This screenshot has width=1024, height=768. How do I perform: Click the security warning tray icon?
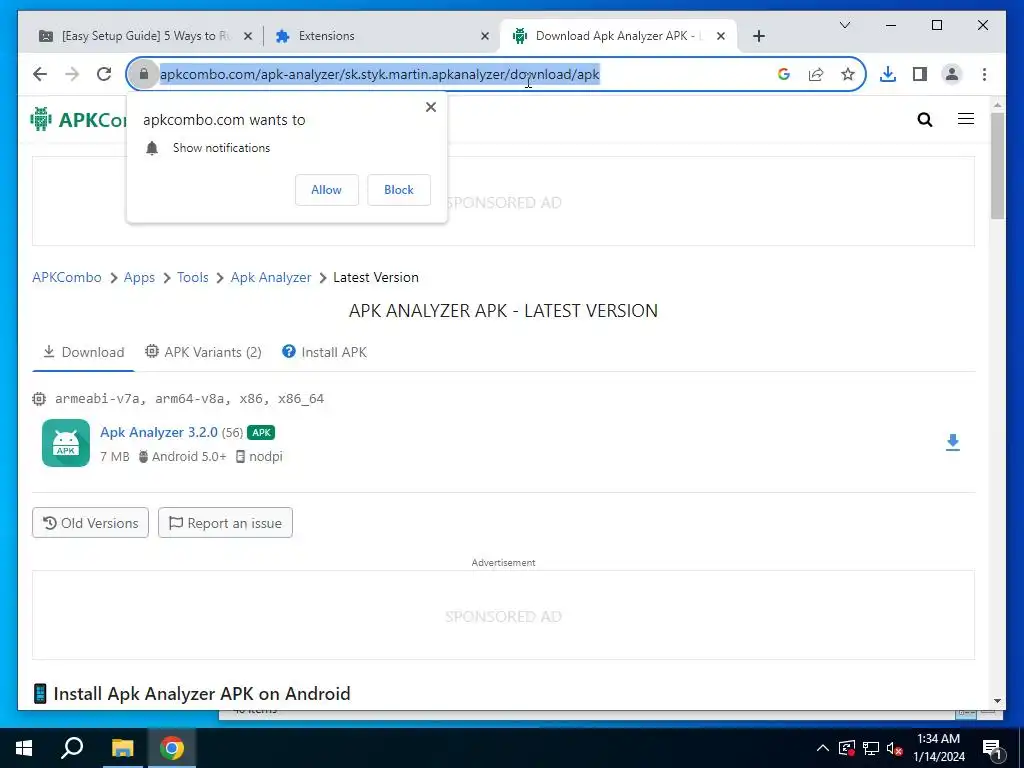(846, 748)
